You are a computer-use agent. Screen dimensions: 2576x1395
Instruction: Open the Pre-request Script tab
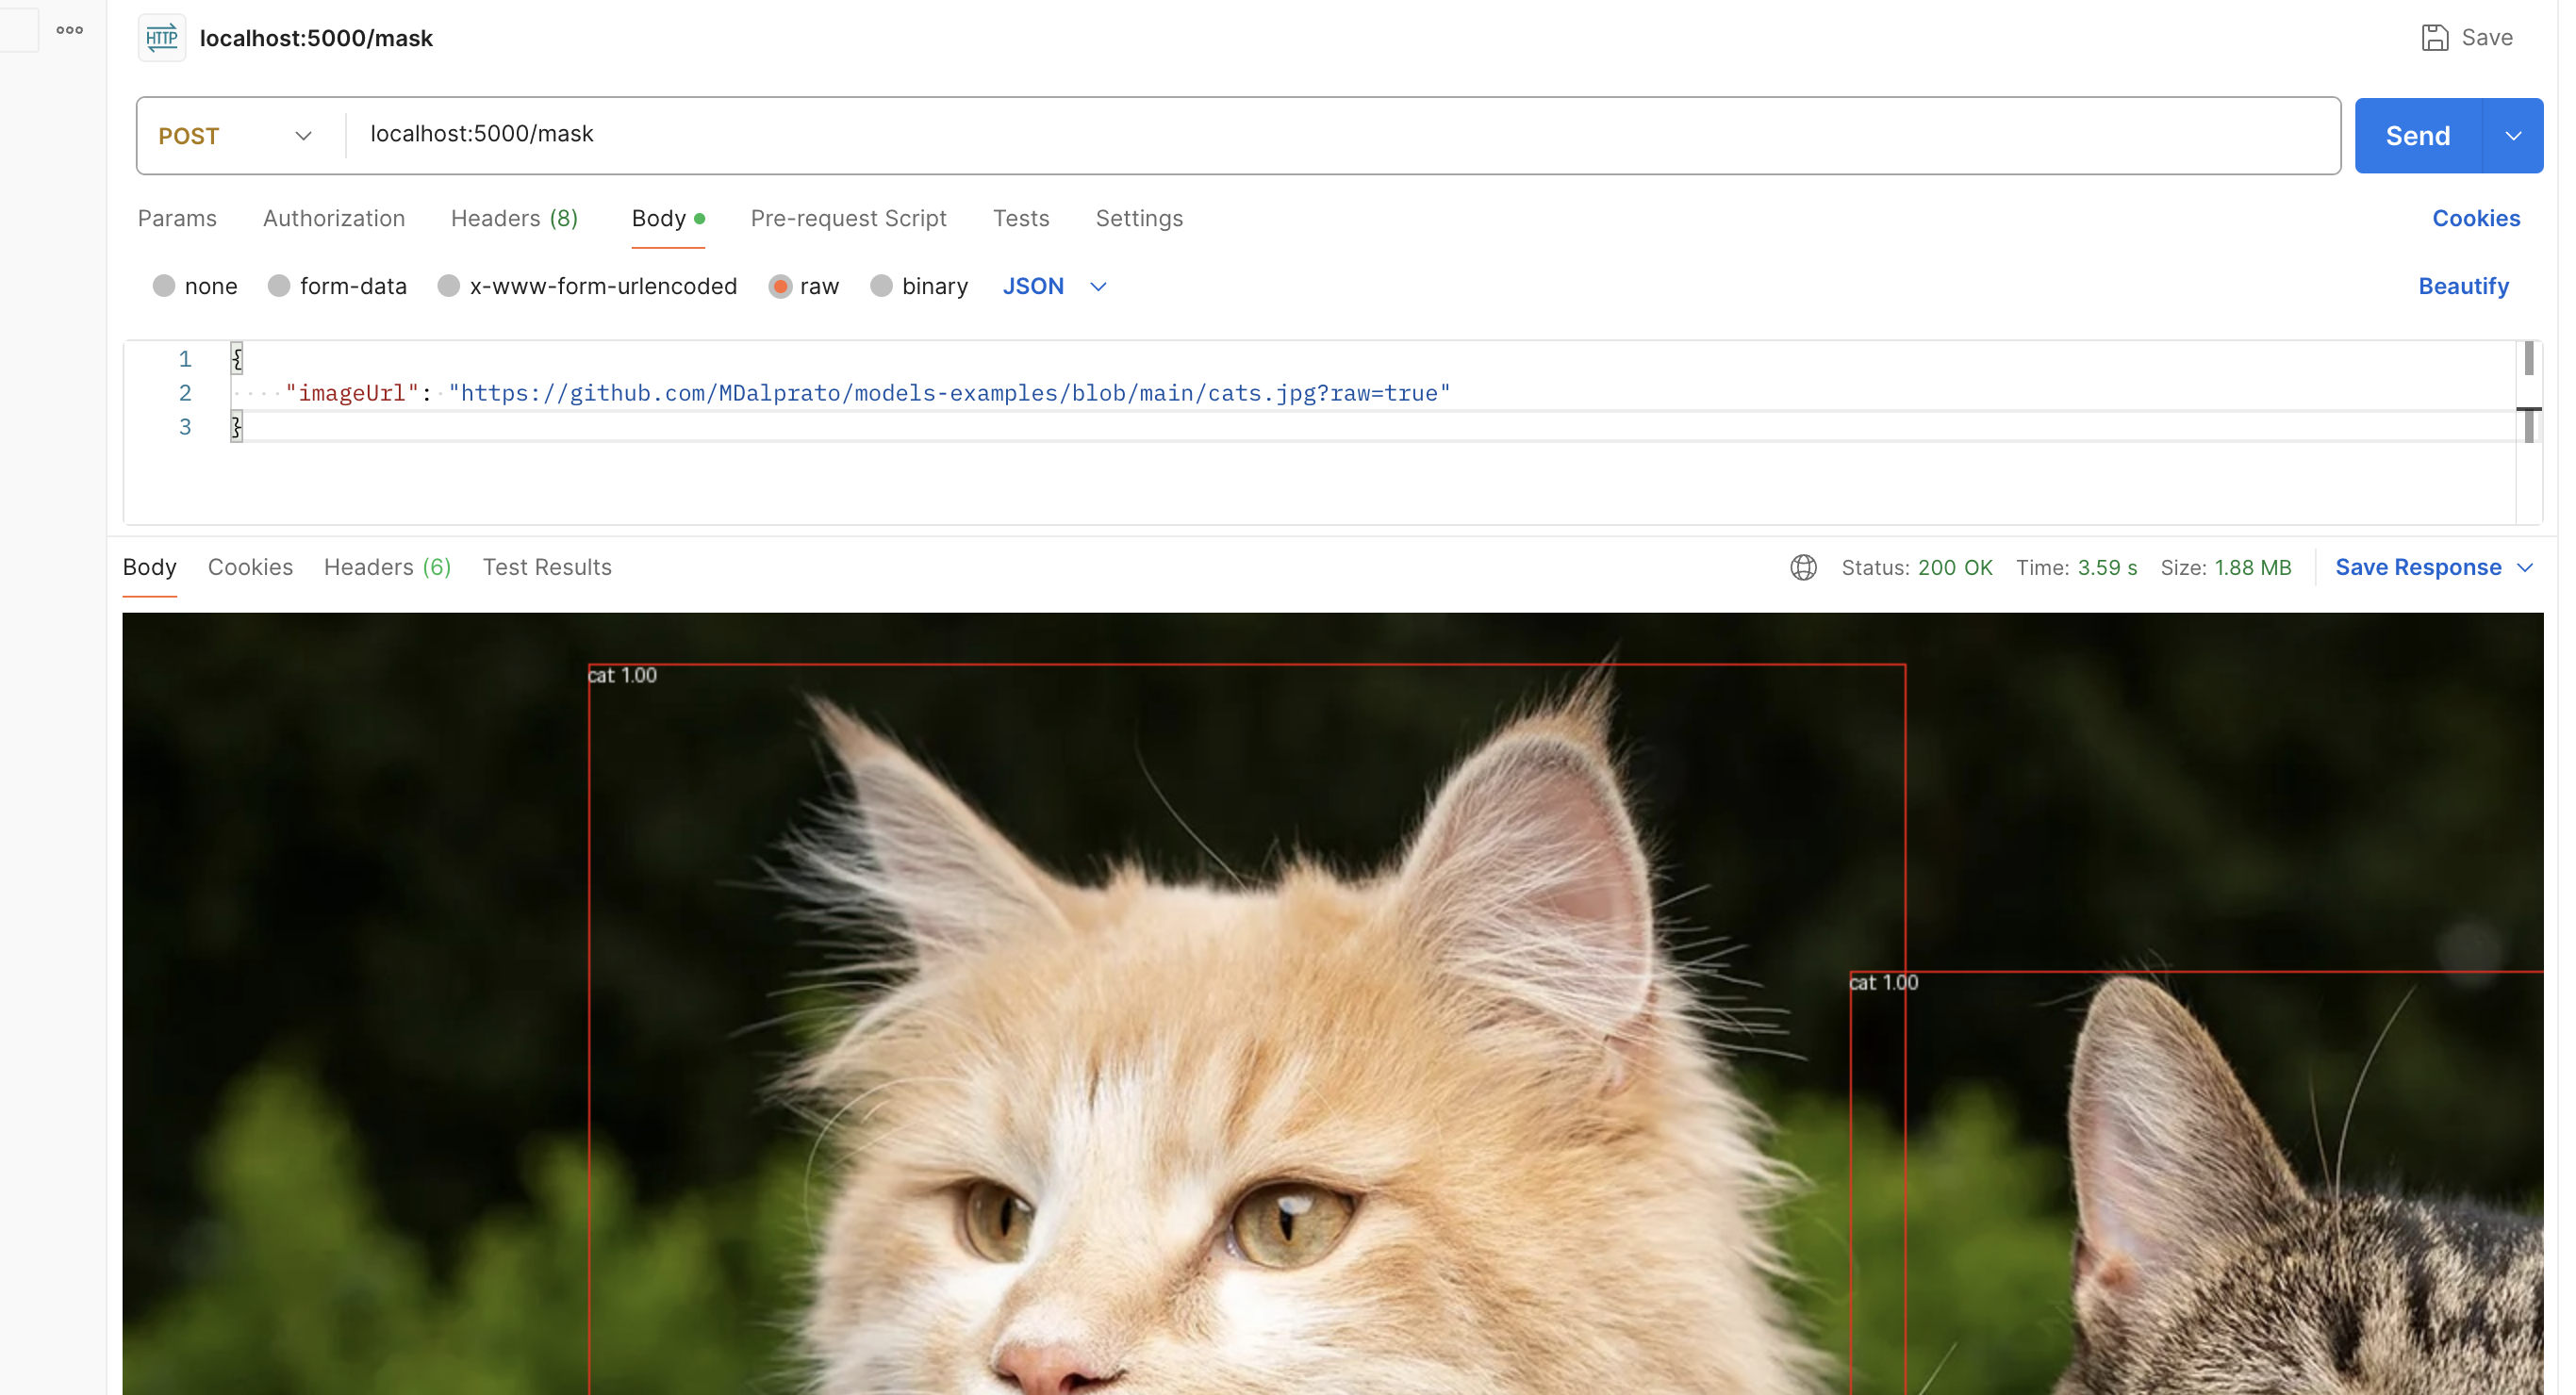point(847,219)
